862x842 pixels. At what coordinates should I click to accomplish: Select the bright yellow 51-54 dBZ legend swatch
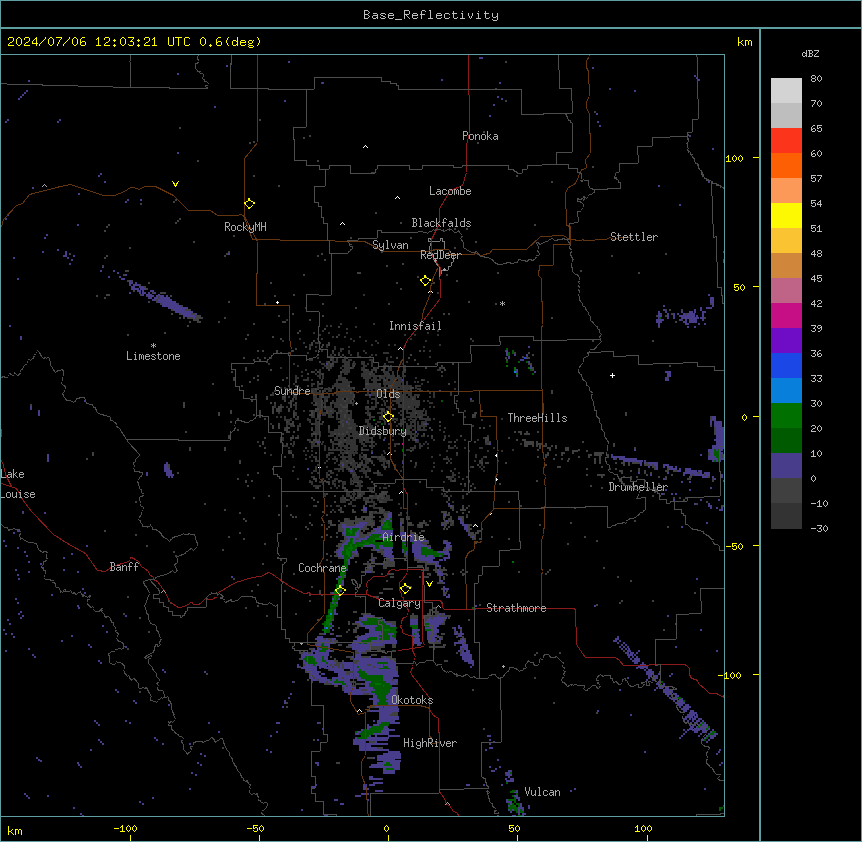[786, 215]
